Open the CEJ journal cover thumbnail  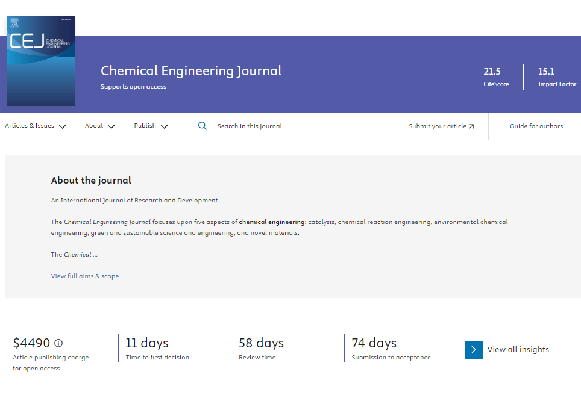(x=41, y=61)
